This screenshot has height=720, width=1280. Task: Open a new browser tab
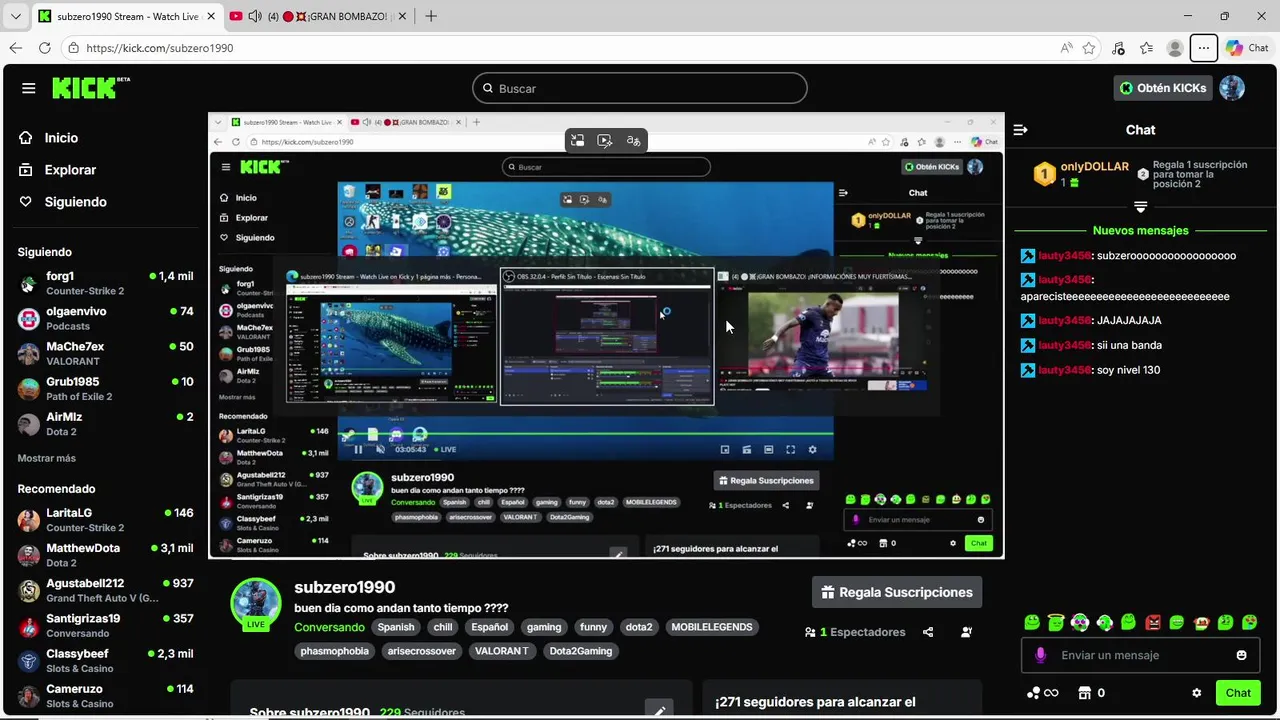click(431, 16)
